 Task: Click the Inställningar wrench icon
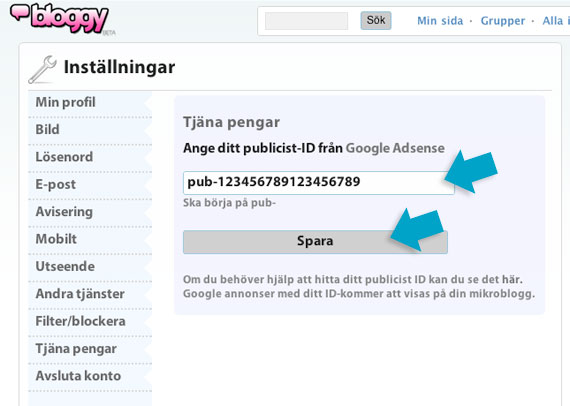[43, 69]
